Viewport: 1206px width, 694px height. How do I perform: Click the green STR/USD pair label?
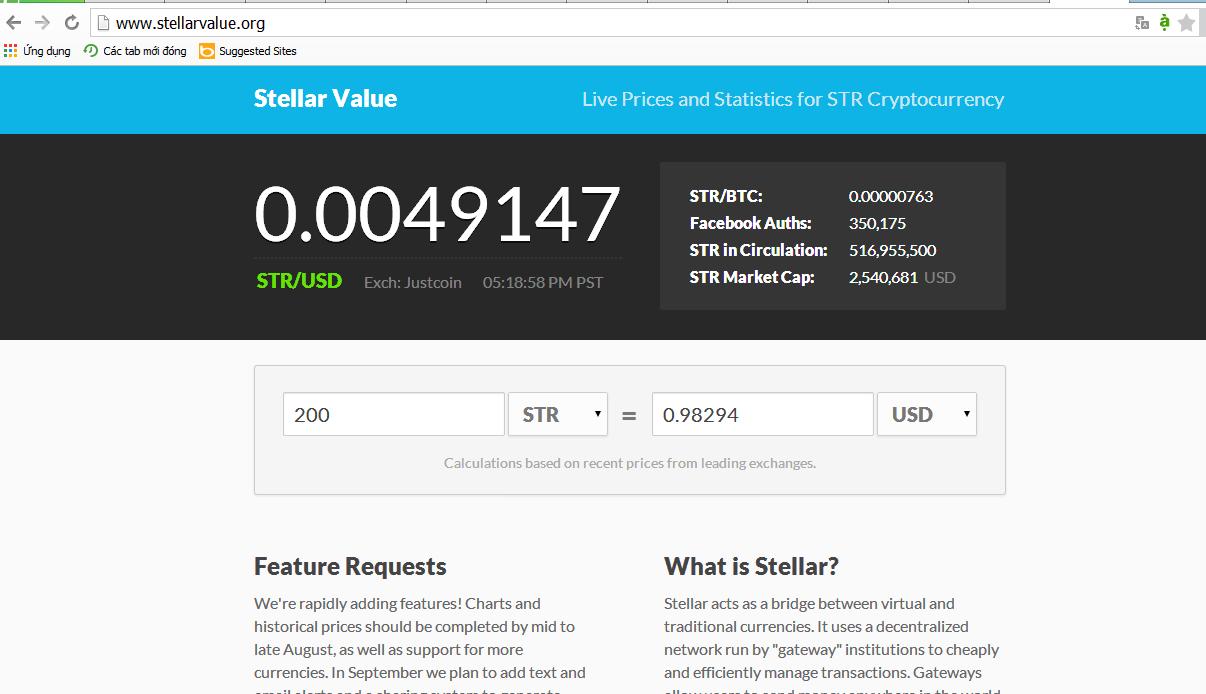coord(299,281)
